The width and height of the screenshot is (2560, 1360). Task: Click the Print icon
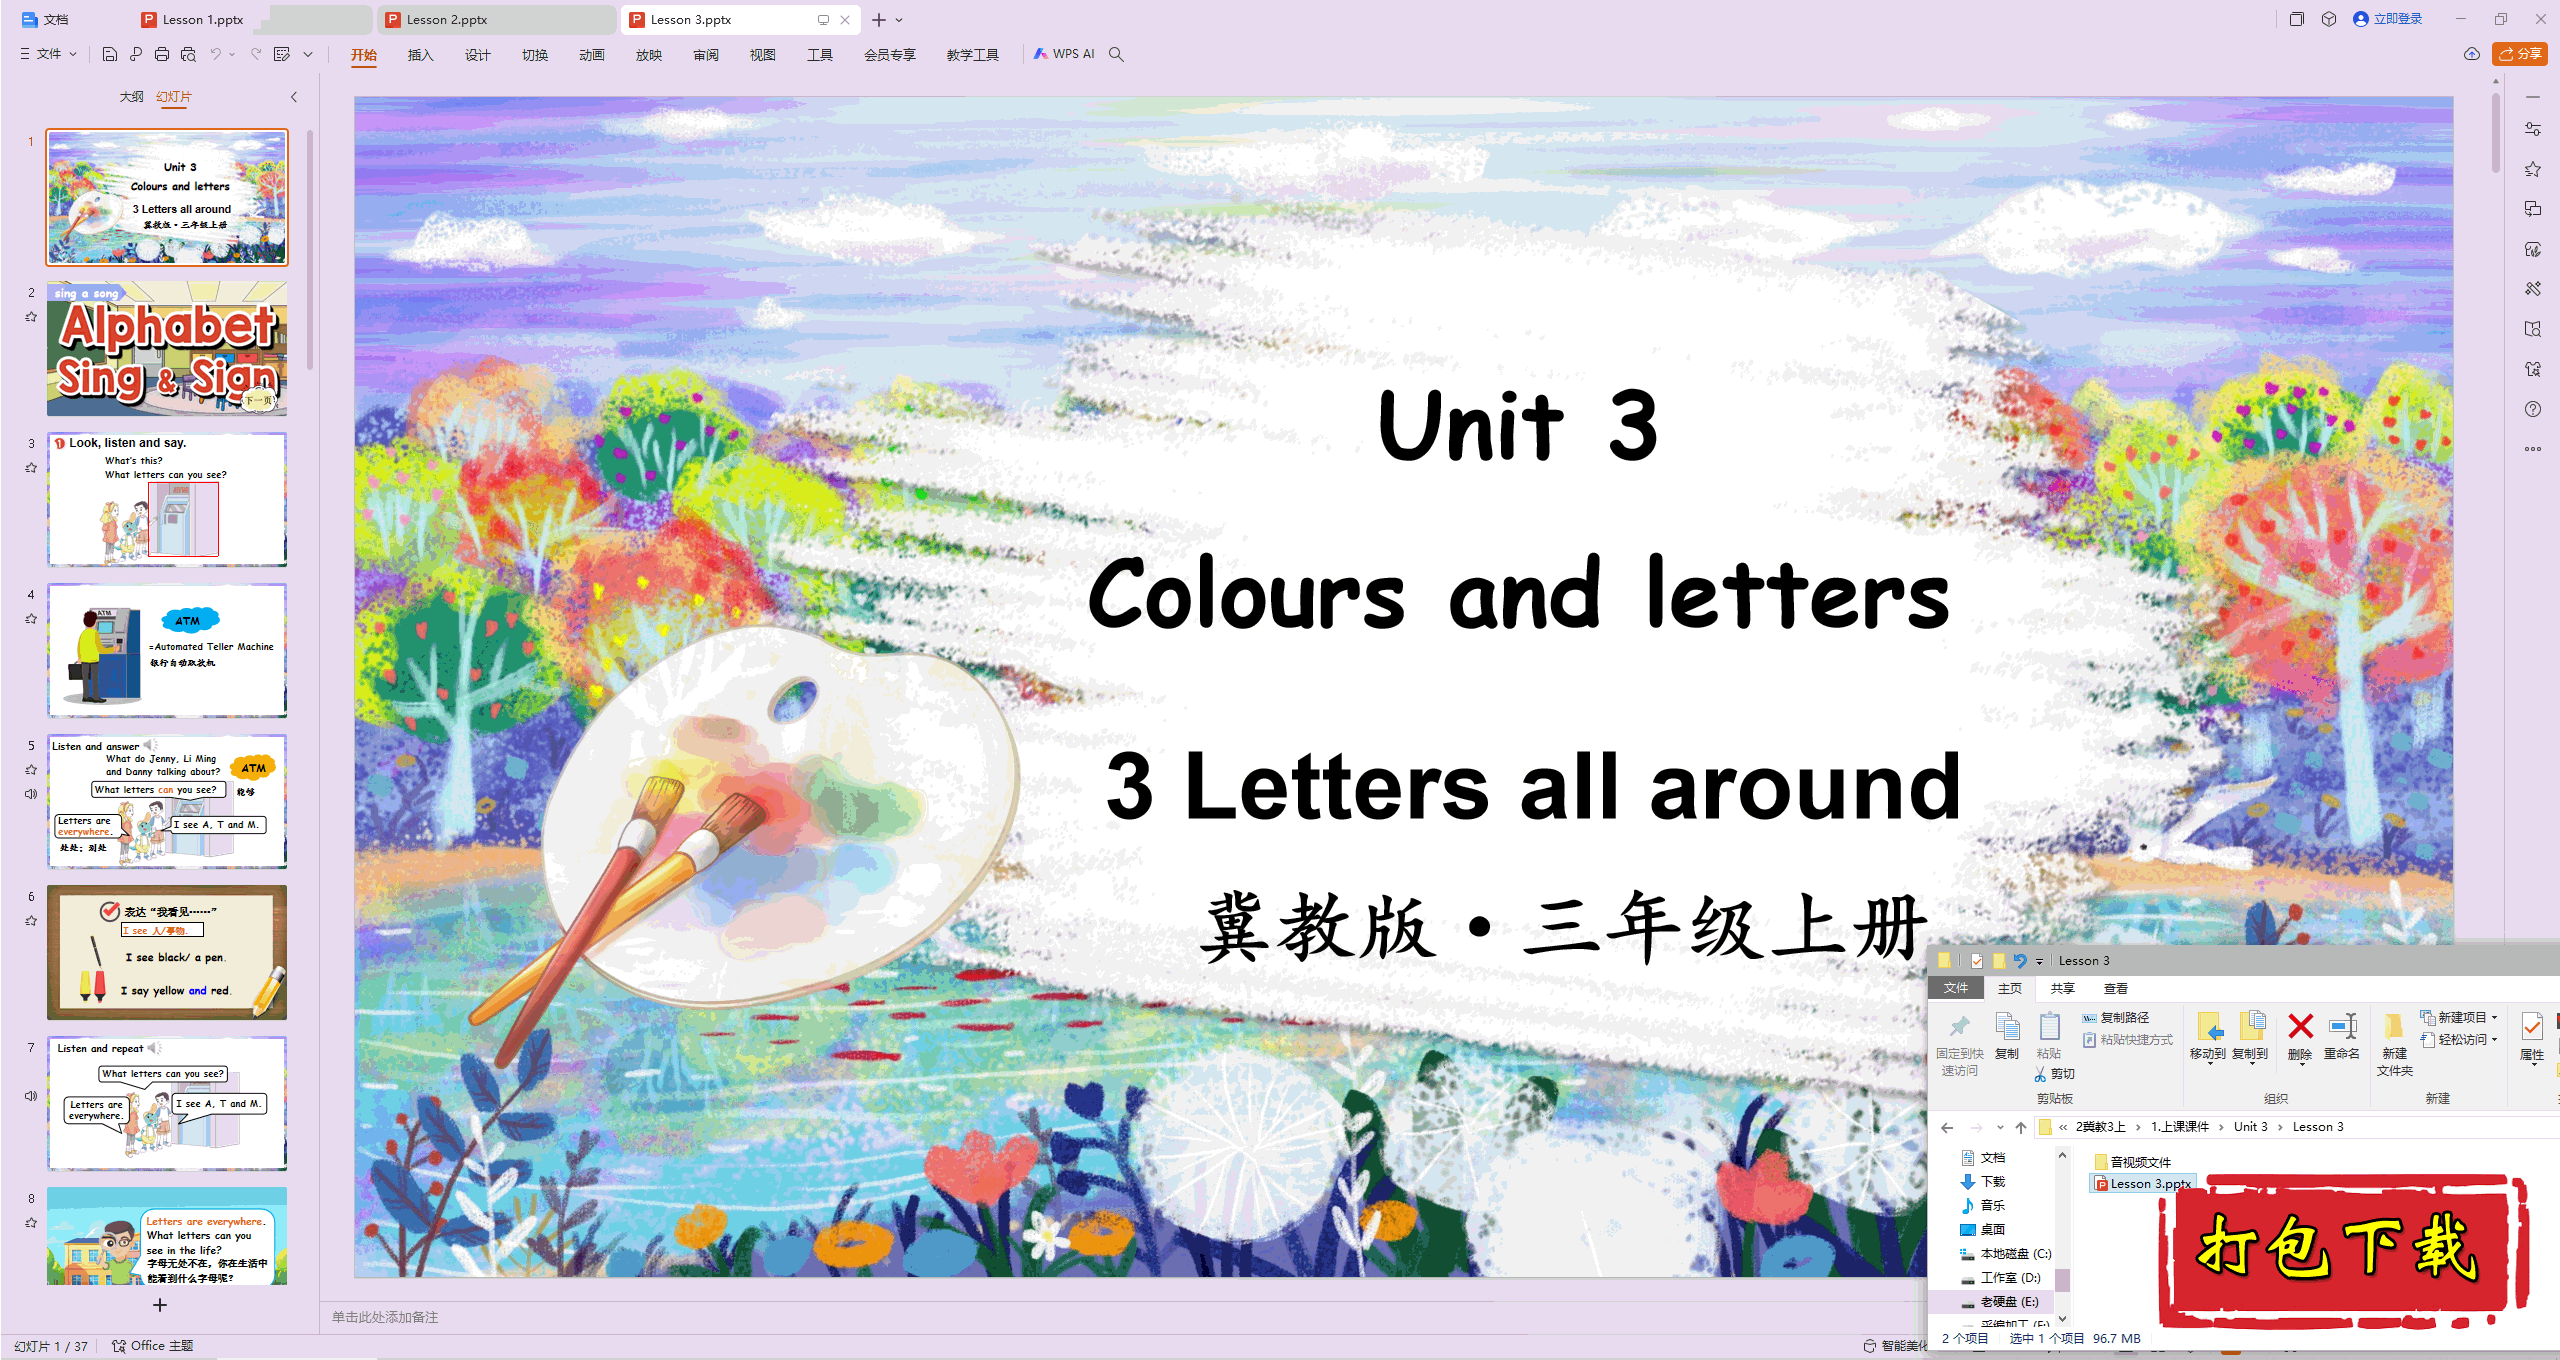(x=162, y=54)
